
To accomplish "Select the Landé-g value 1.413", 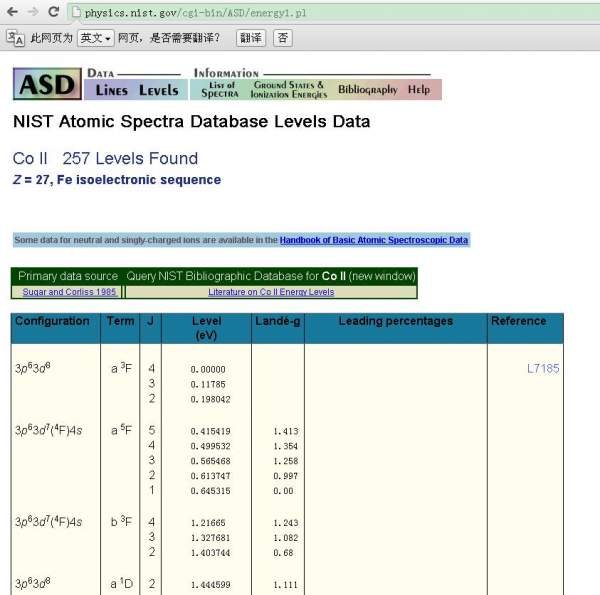I will tap(285, 431).
